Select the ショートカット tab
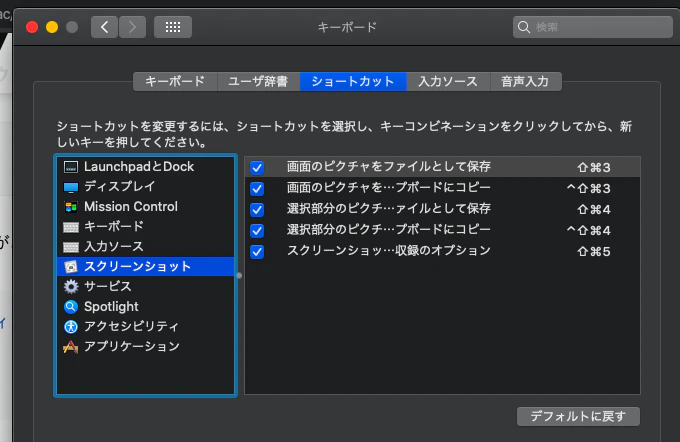The width and height of the screenshot is (680, 442). click(x=353, y=82)
